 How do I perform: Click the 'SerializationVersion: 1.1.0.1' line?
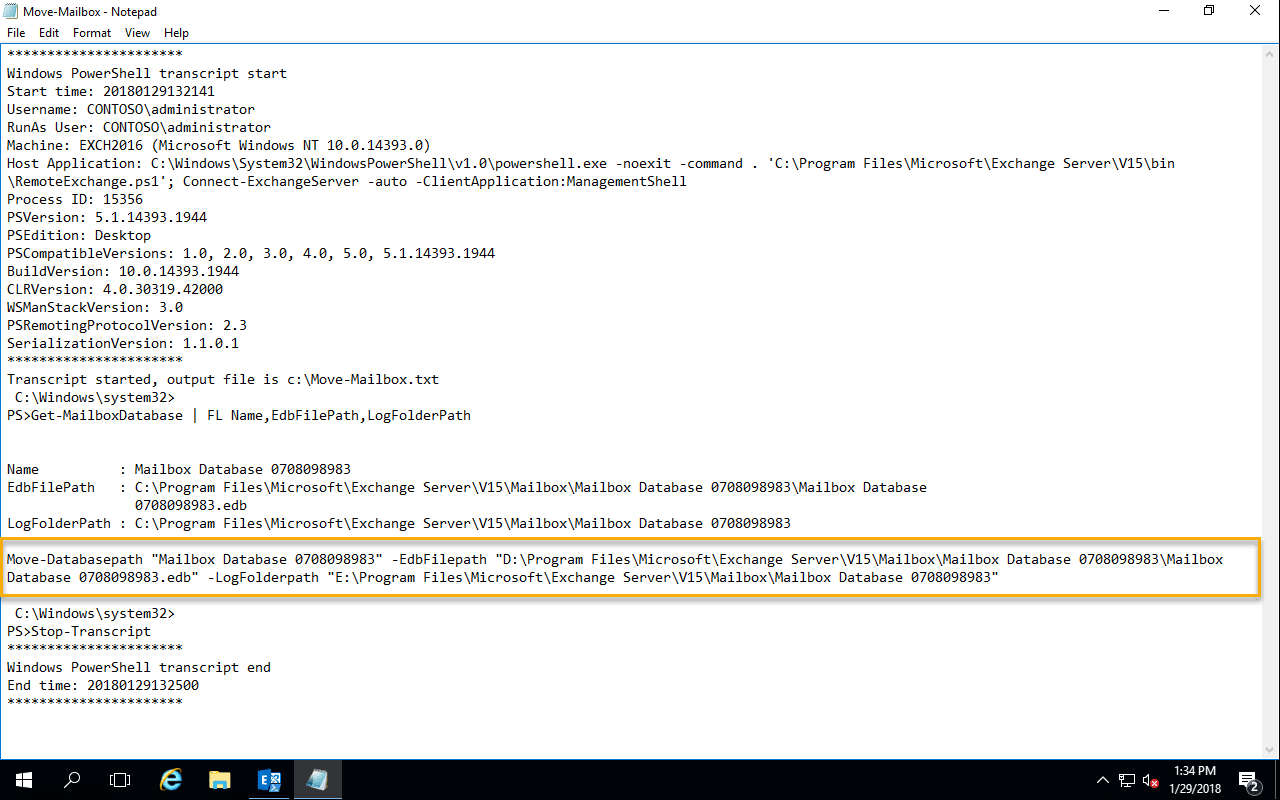click(x=123, y=343)
